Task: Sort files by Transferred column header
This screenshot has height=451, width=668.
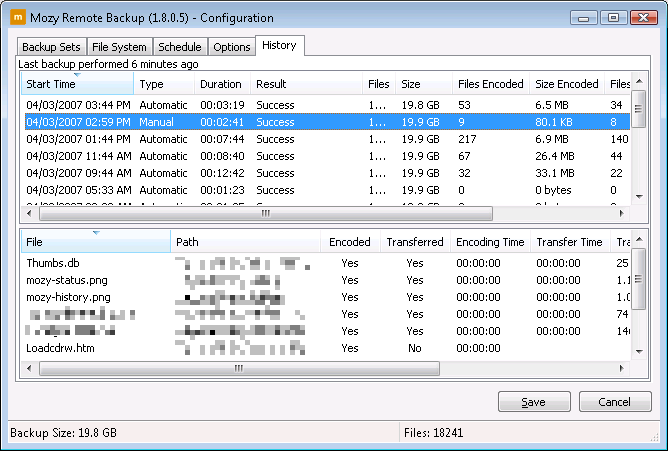Action: 414,242
